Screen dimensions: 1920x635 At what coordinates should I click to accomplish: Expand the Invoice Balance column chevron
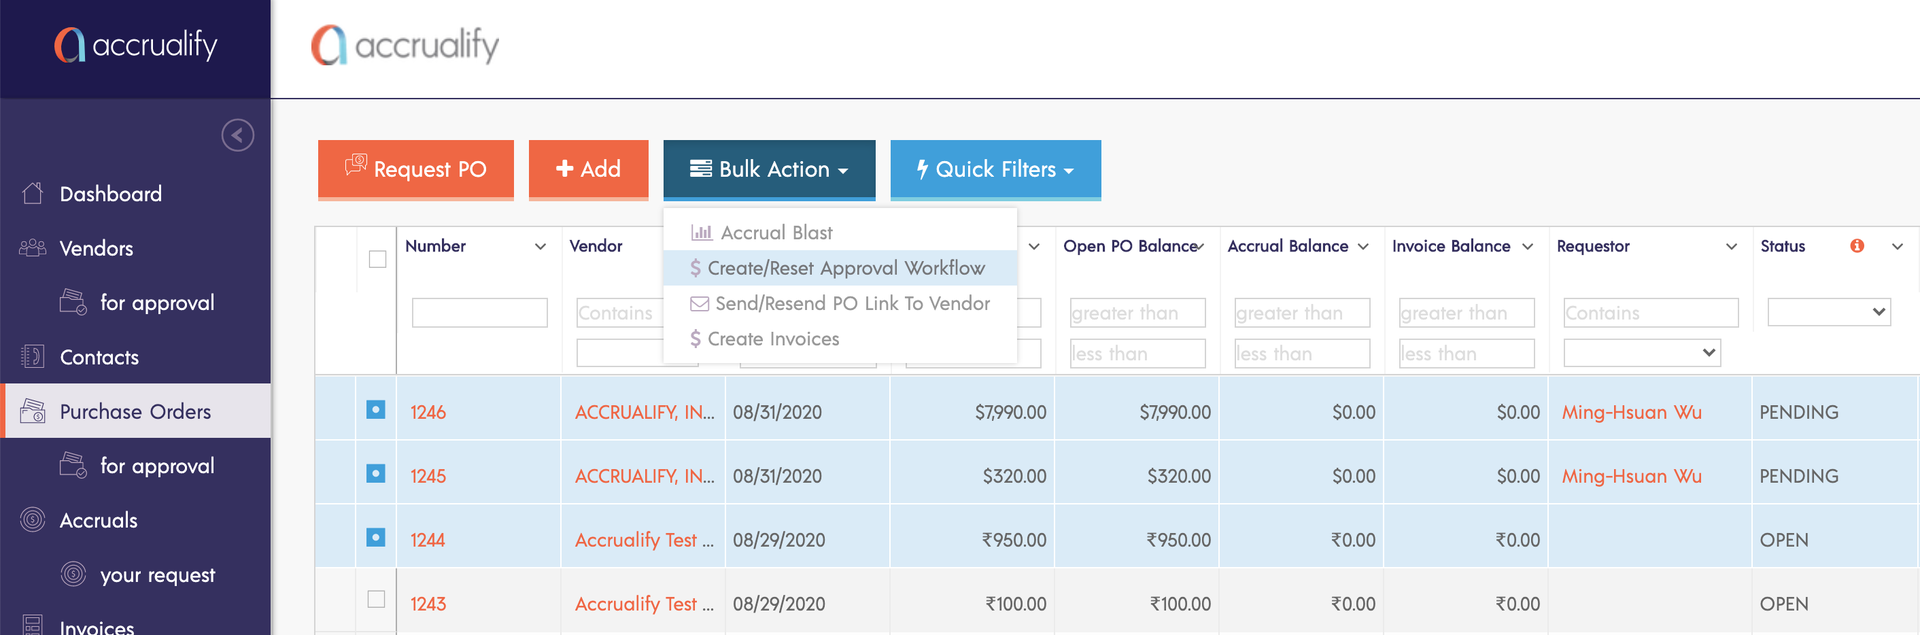pos(1527,247)
